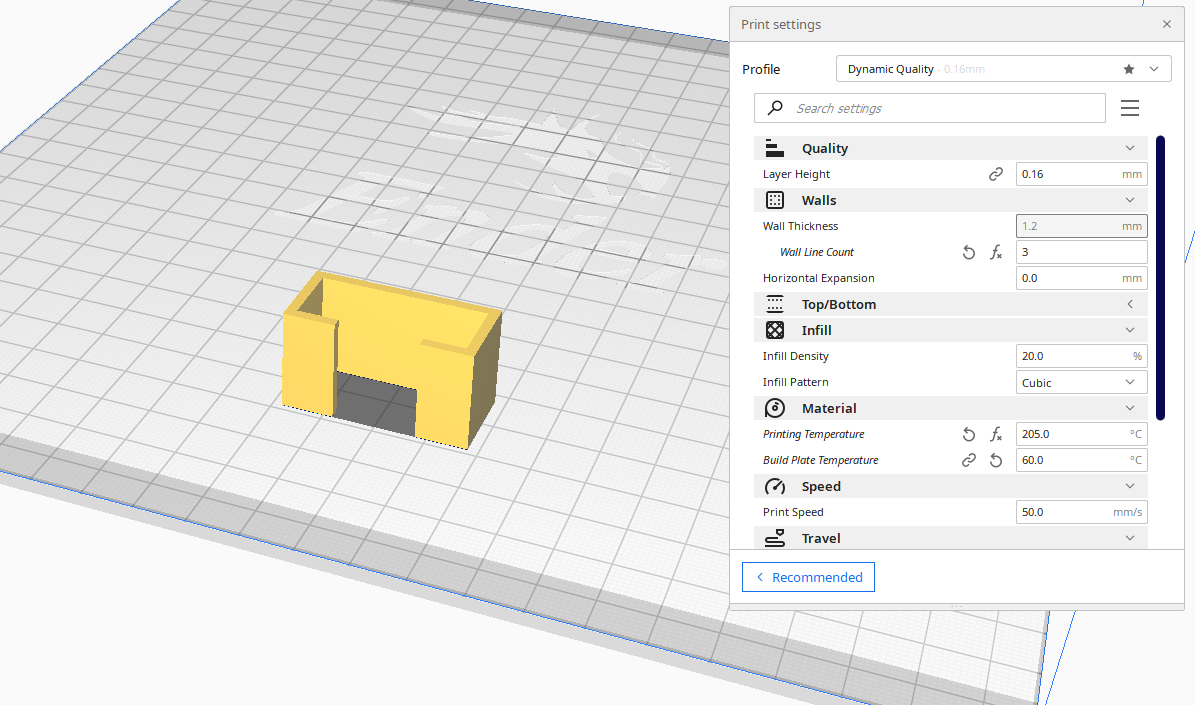Viewport: 1195px width, 705px height.
Task: Click the Build Plate Temperature label
Action: click(x=820, y=460)
